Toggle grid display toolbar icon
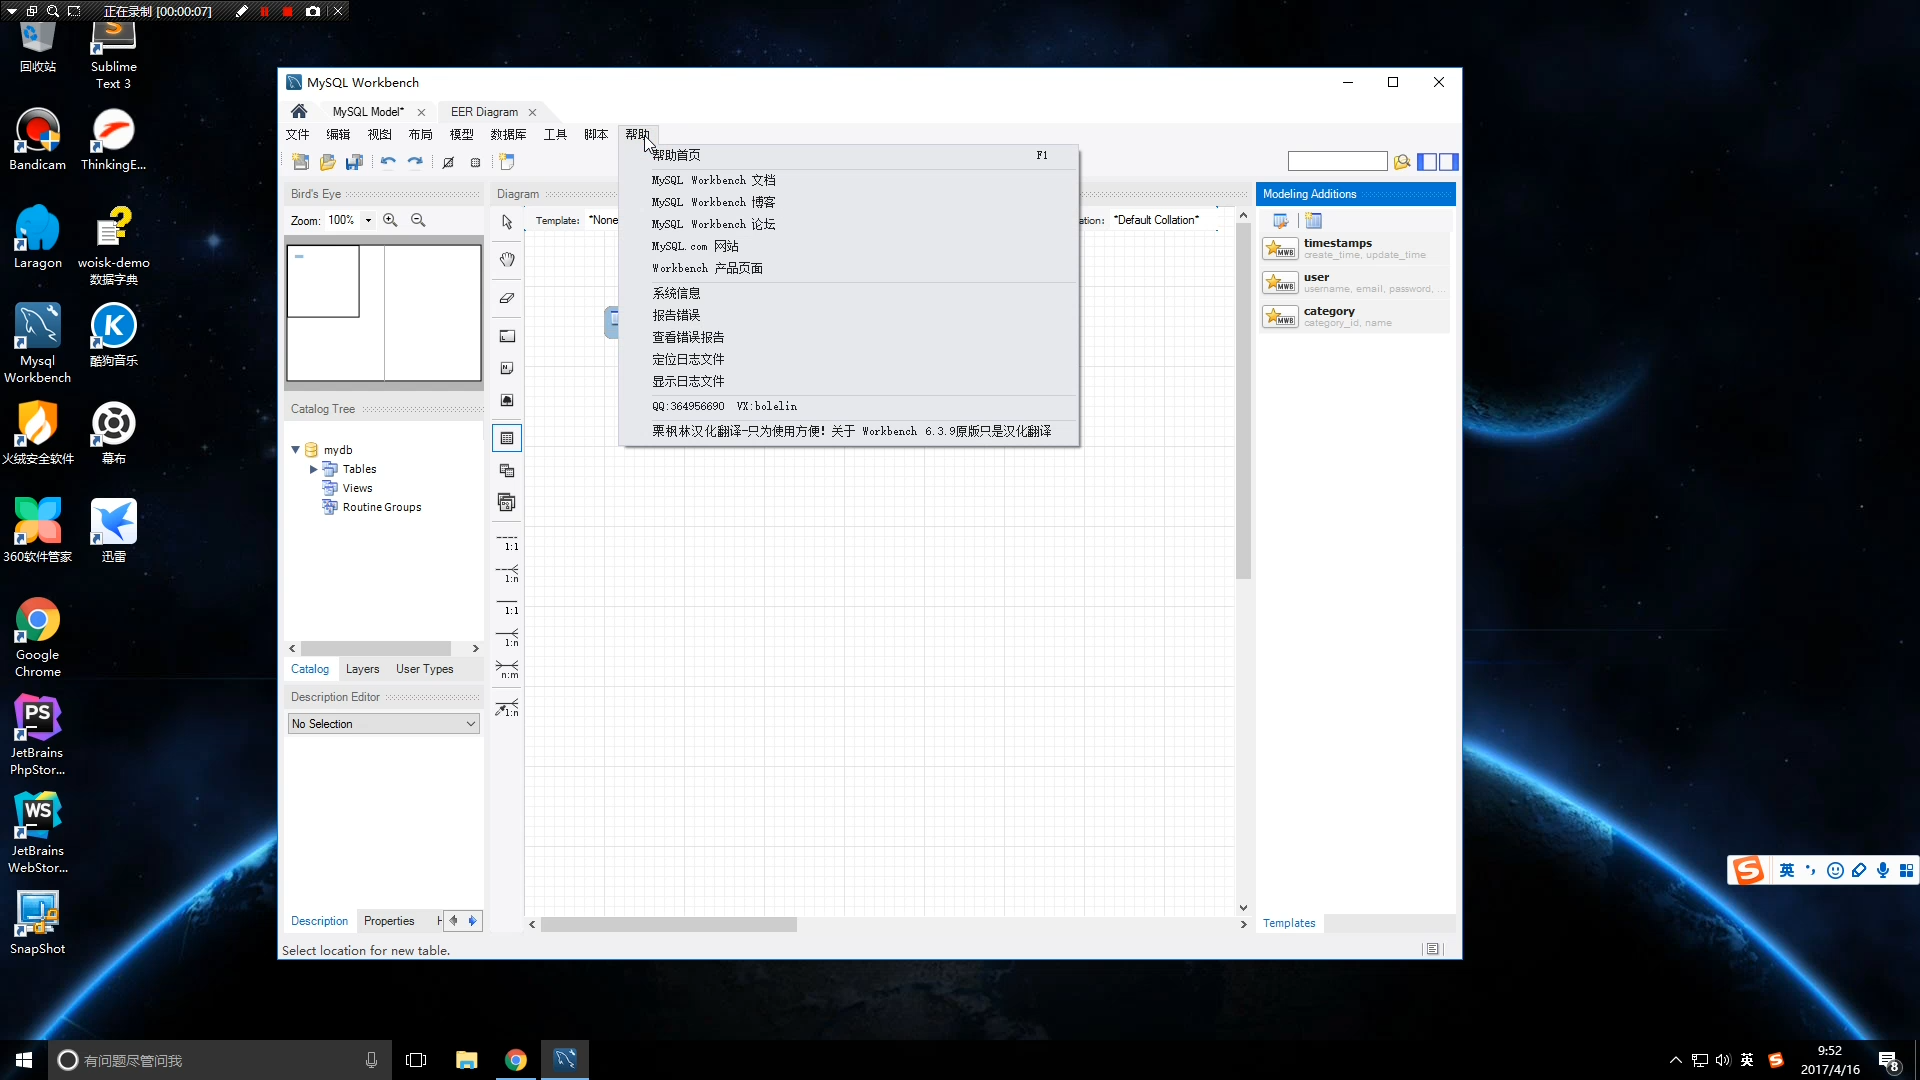This screenshot has height=1080, width=1920. (x=449, y=162)
